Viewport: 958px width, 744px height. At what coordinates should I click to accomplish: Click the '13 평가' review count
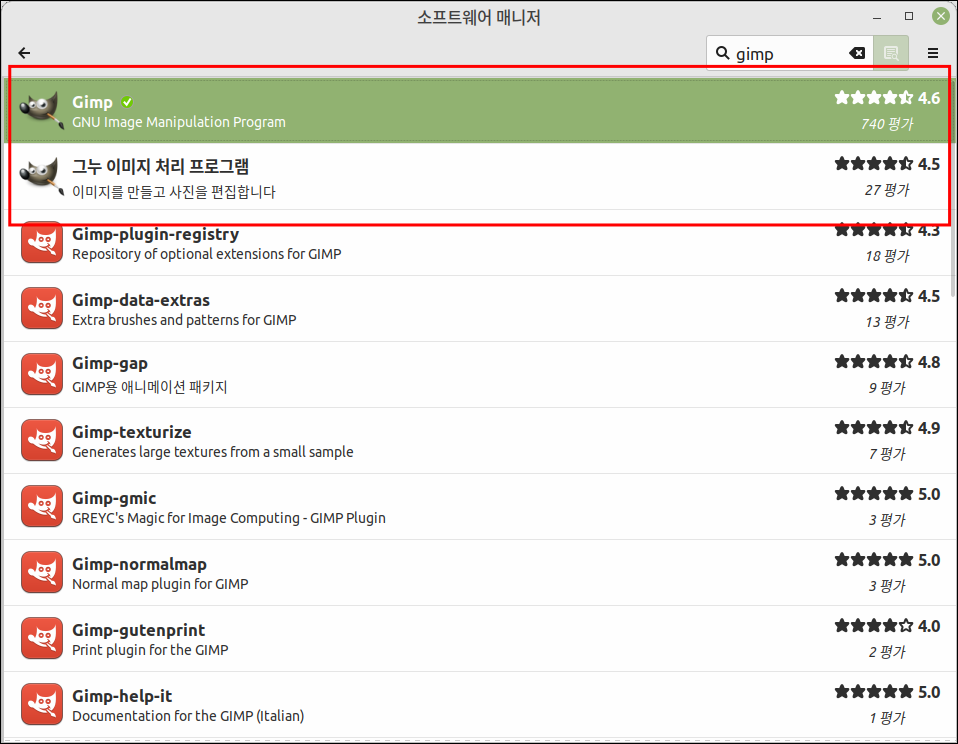pyautogui.click(x=887, y=322)
